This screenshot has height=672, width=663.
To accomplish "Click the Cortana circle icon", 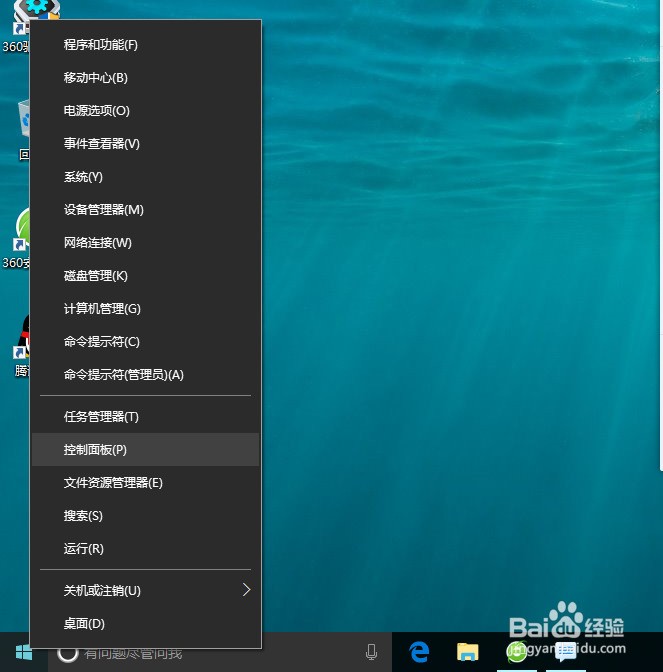I will pyautogui.click(x=68, y=654).
